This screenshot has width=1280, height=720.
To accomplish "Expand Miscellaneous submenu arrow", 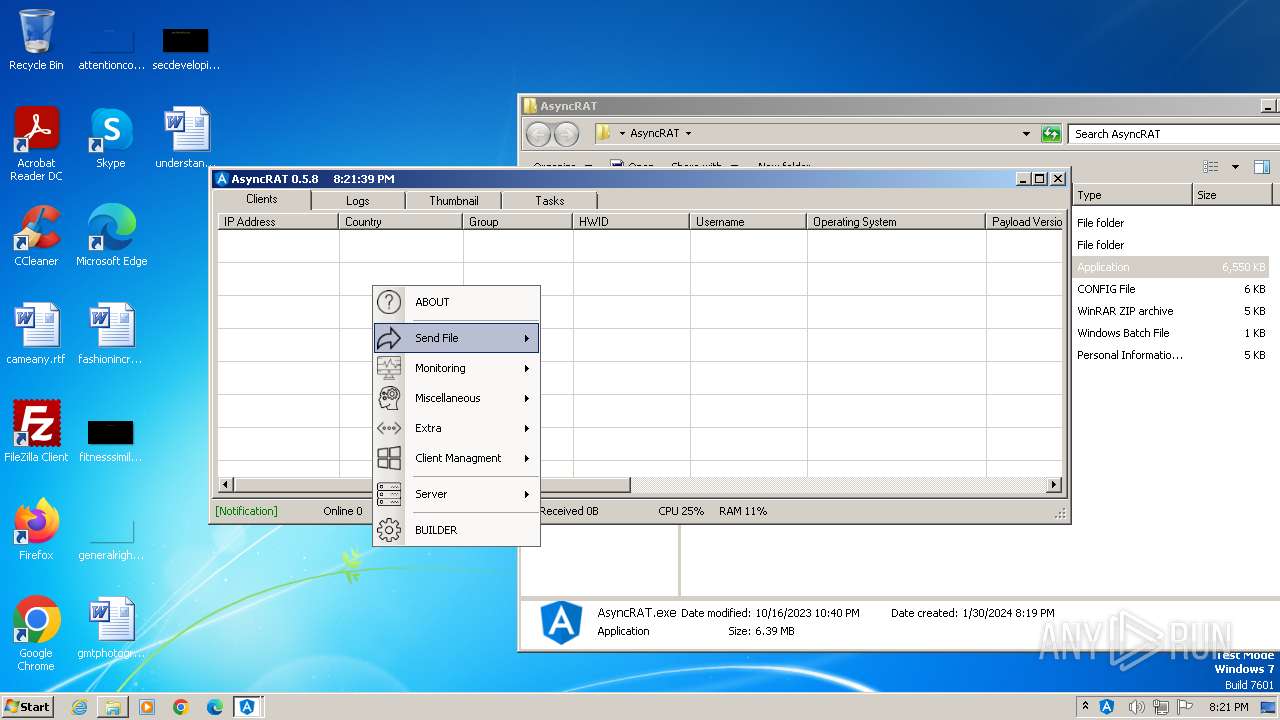I will (526, 398).
